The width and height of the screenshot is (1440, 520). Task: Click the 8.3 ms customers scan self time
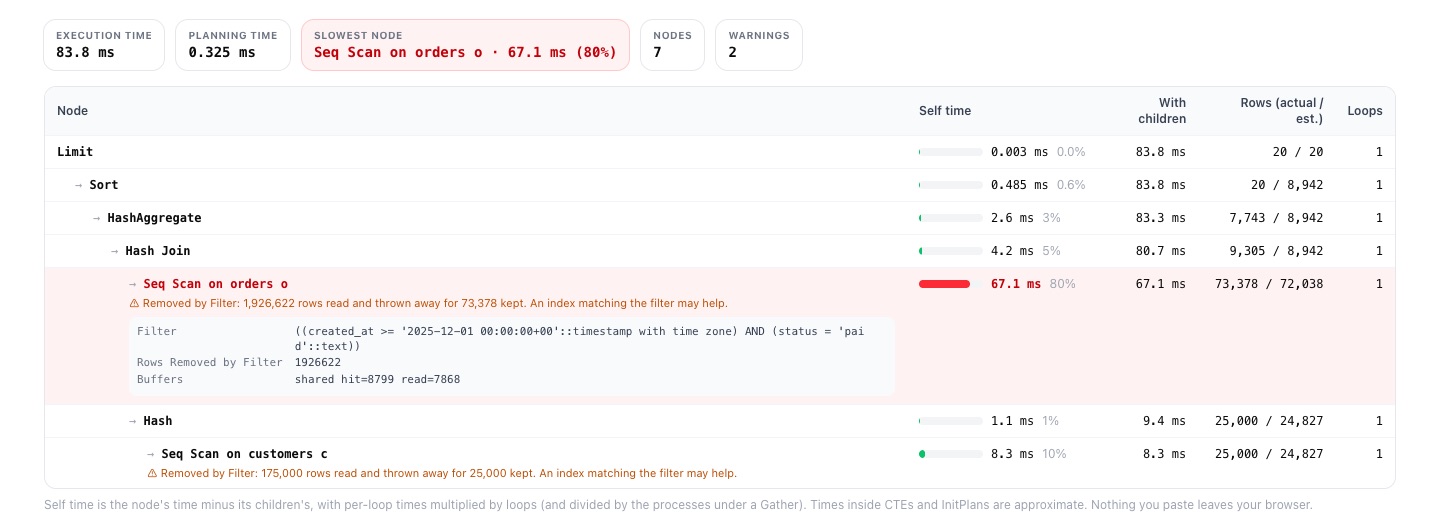(x=1012, y=454)
